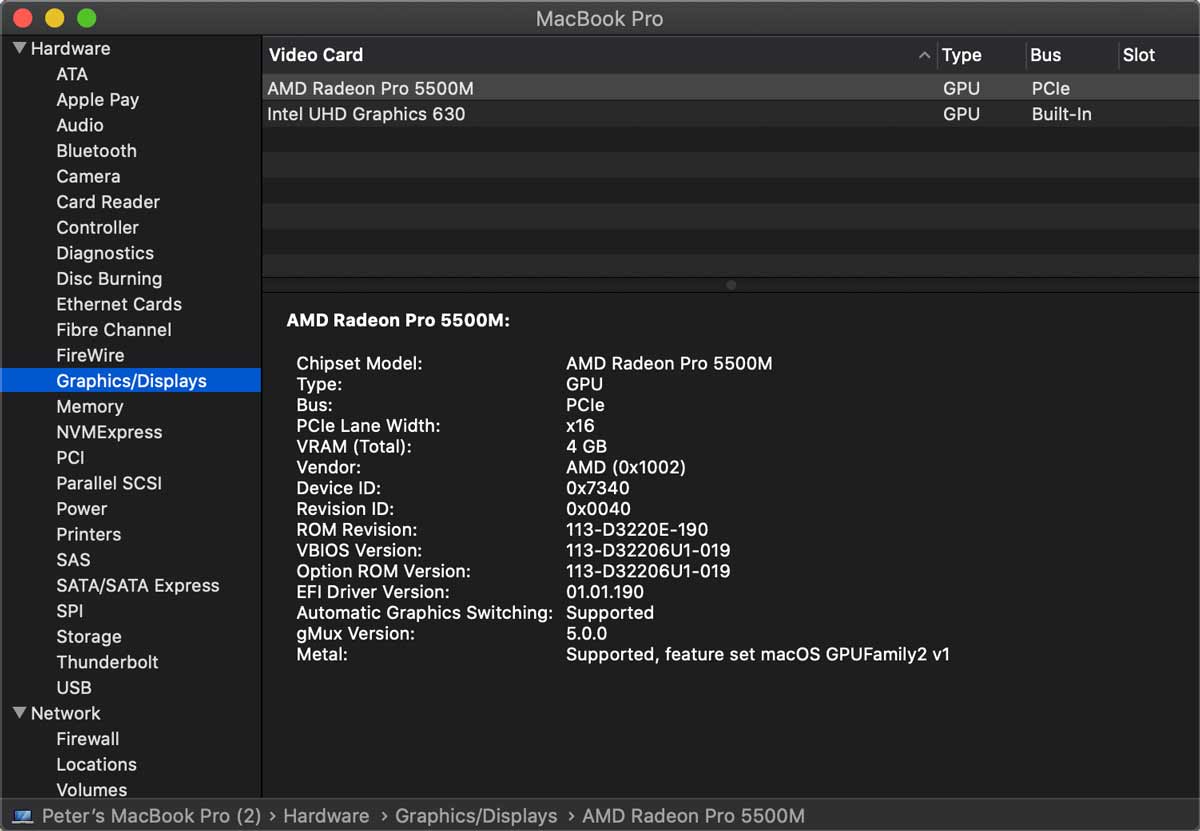The image size is (1200, 831).
Task: Select Thunderbolt in the sidebar
Action: coord(107,662)
